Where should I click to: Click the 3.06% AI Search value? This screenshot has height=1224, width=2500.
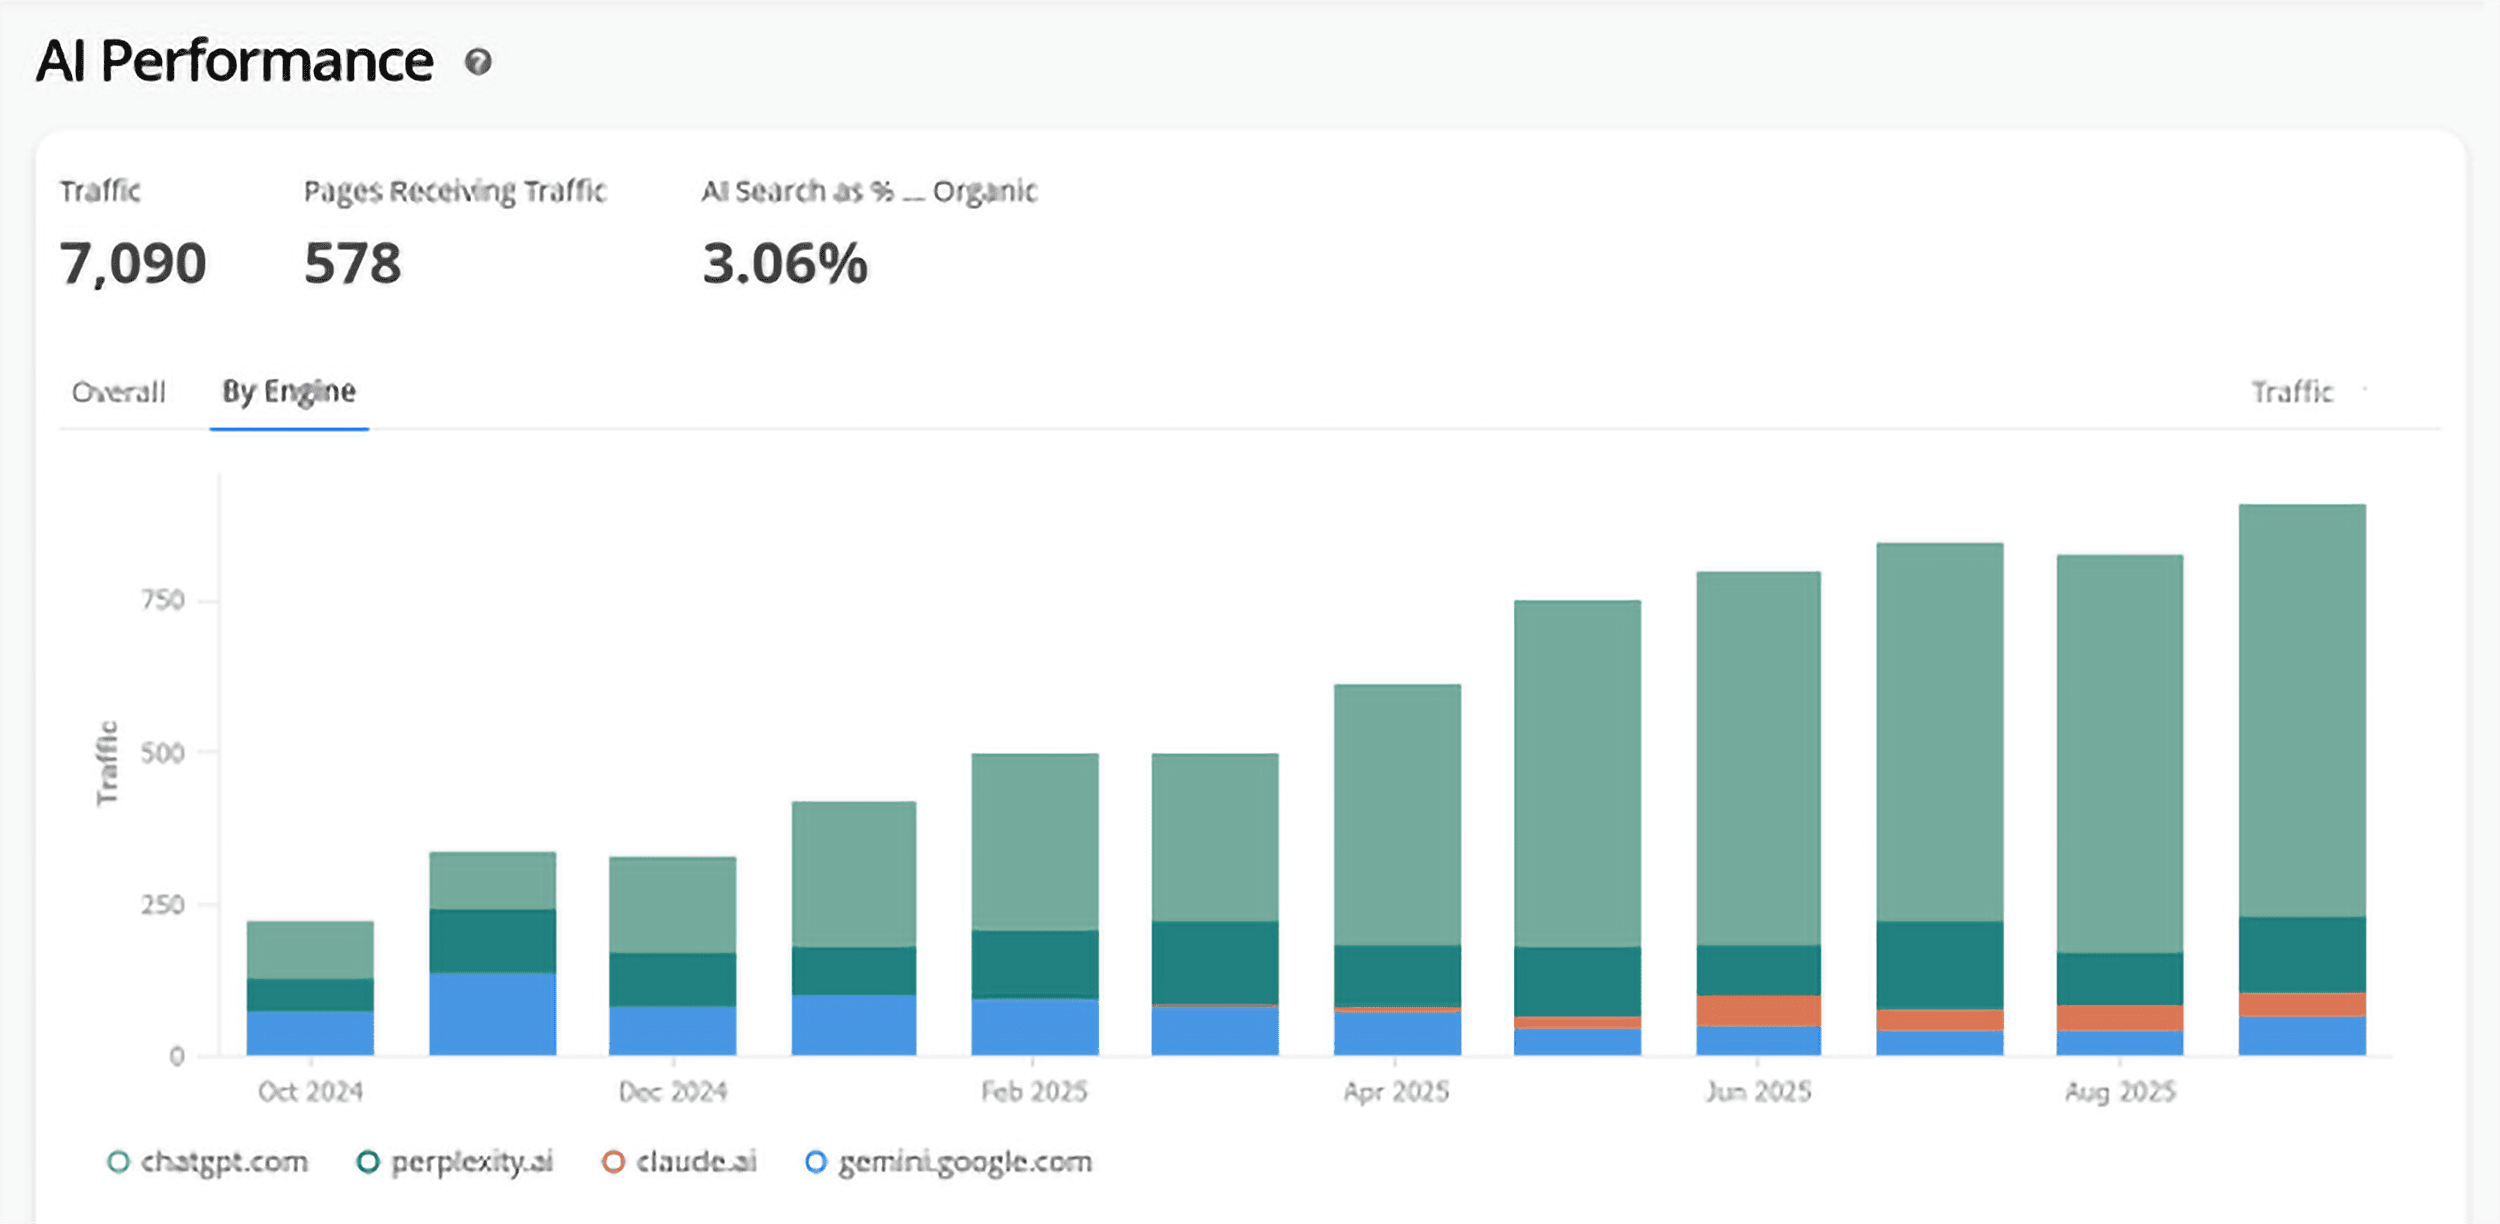[x=785, y=264]
